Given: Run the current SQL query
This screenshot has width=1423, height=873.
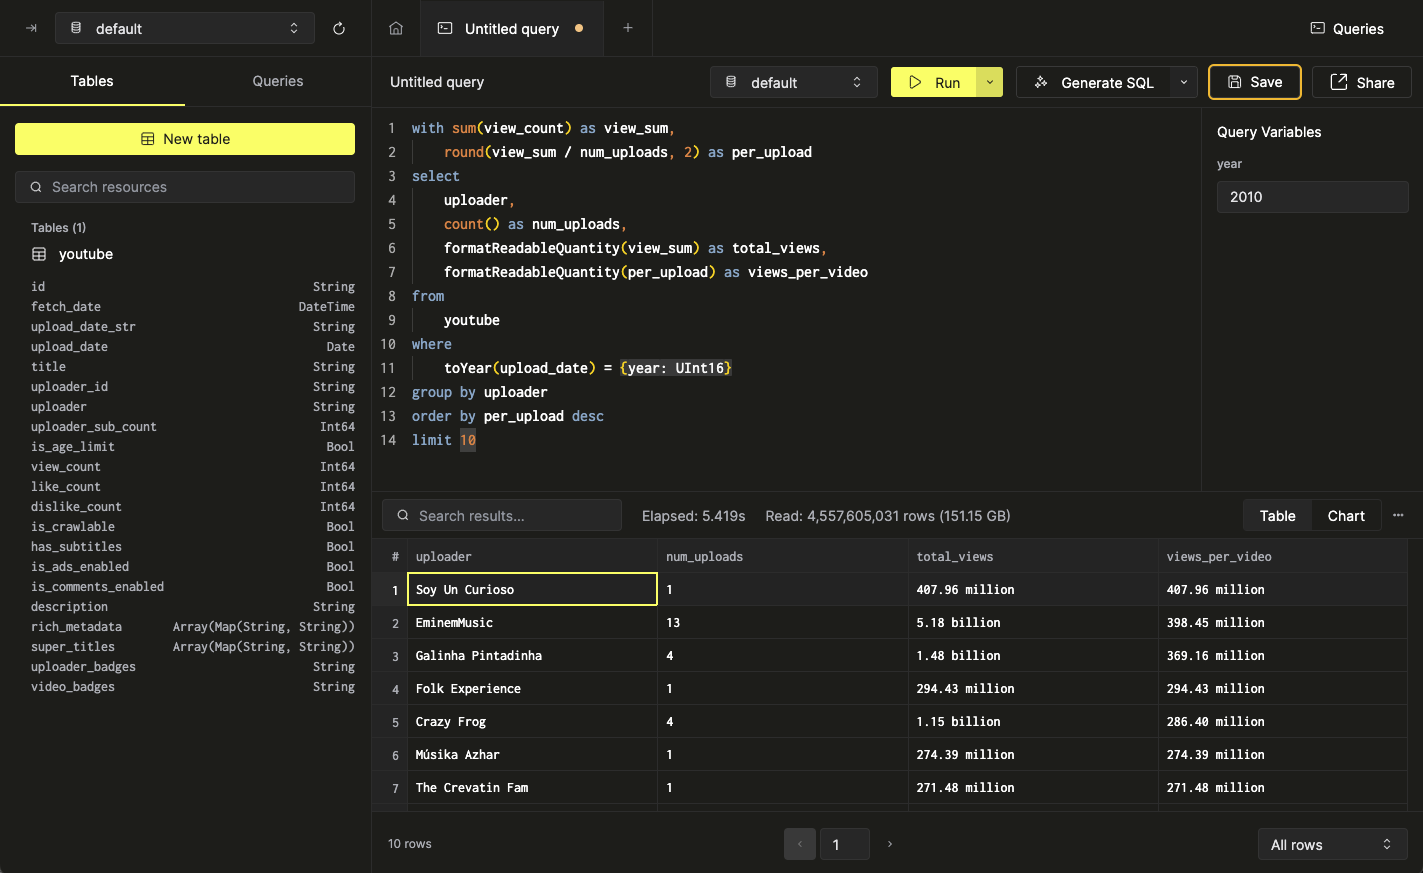Looking at the screenshot, I should click(938, 82).
